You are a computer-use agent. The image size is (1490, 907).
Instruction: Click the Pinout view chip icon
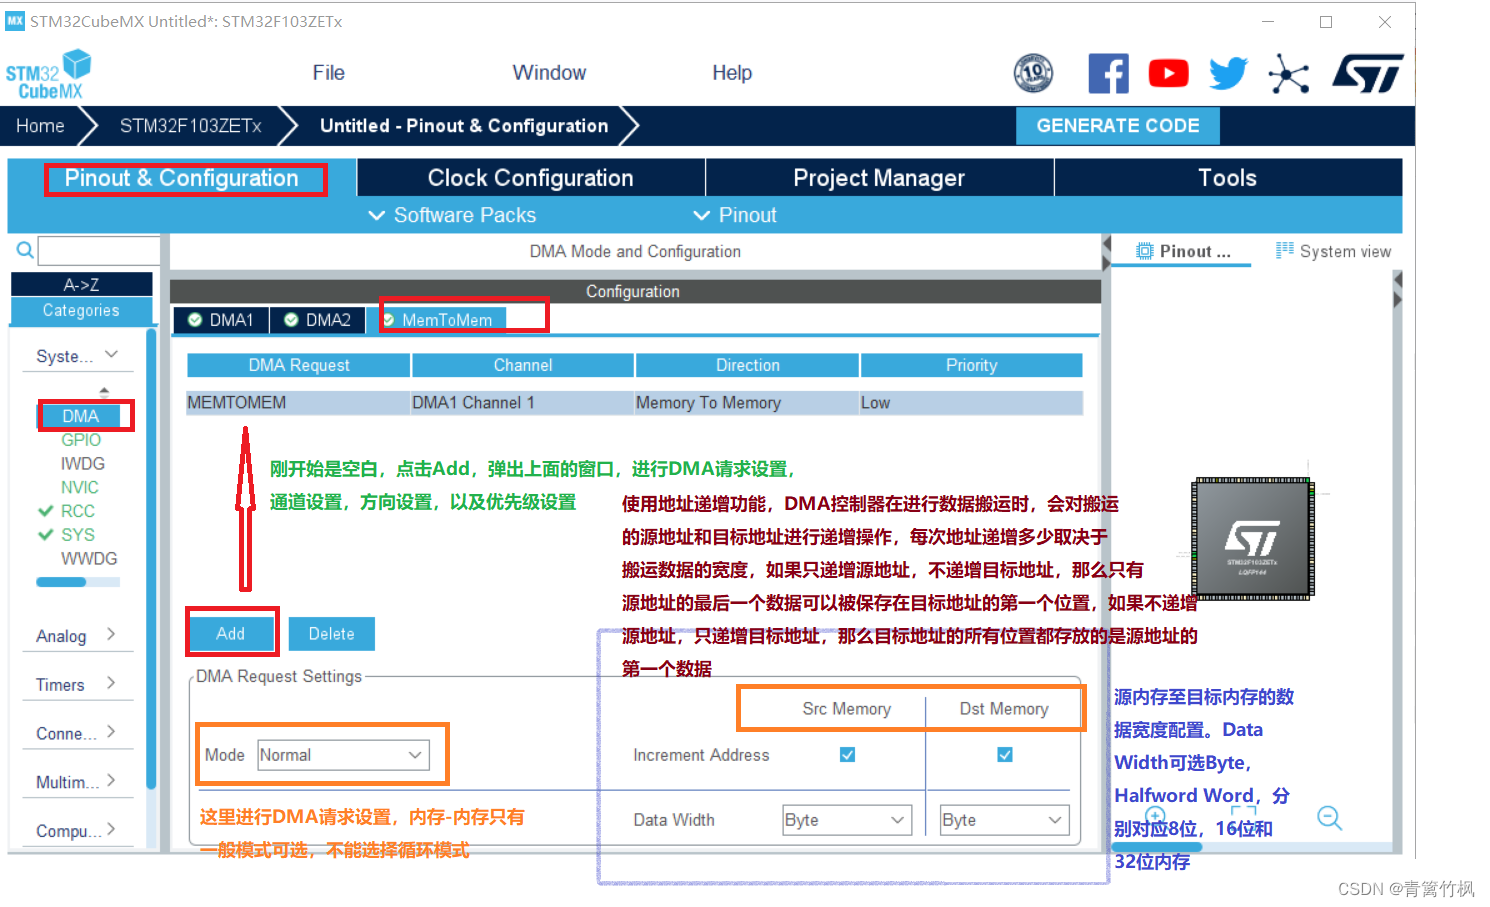pyautogui.click(x=1145, y=251)
